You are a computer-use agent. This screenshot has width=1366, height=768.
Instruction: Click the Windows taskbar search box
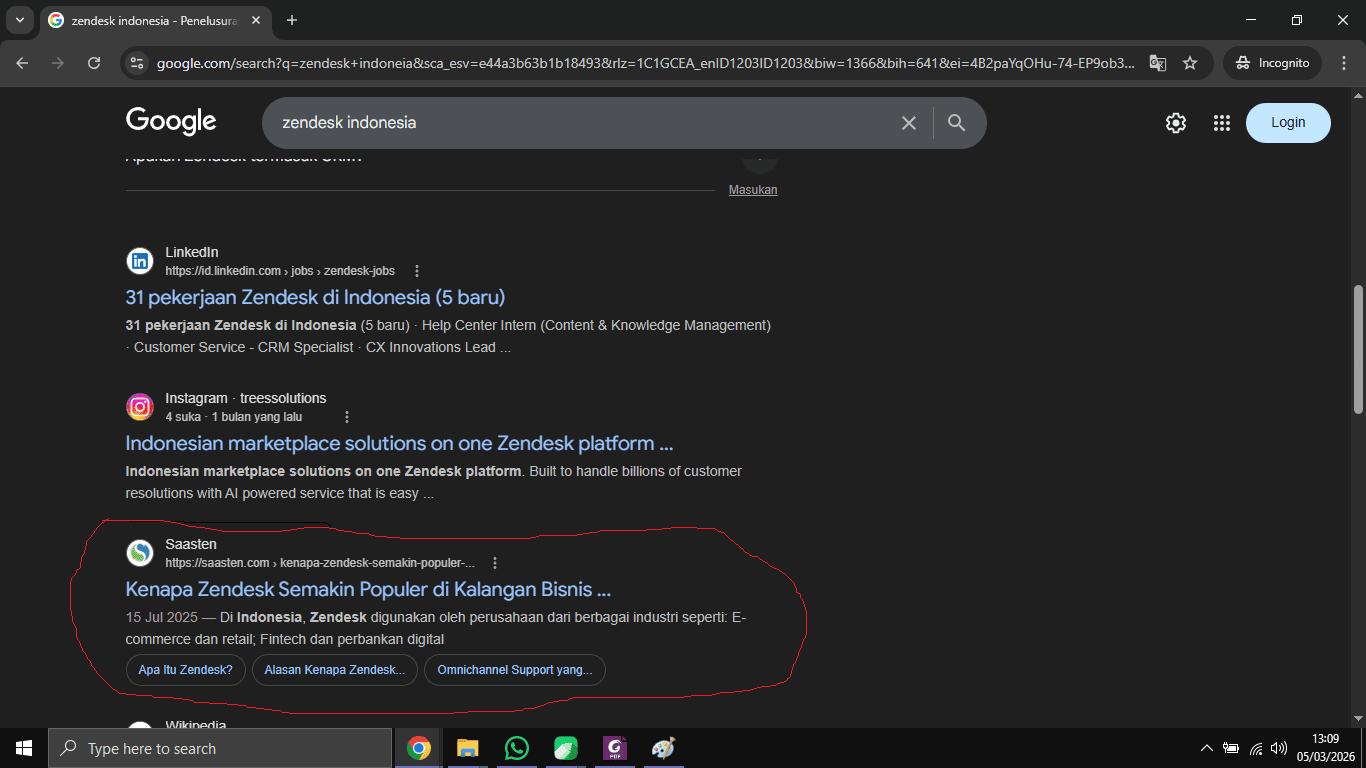coord(220,748)
